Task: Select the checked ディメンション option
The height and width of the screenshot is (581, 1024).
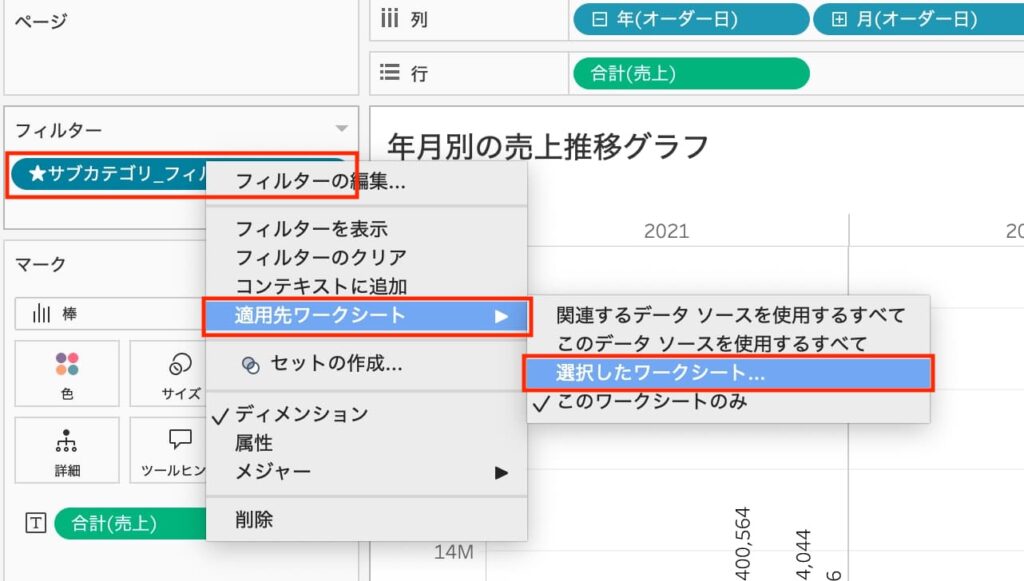Action: (300, 414)
